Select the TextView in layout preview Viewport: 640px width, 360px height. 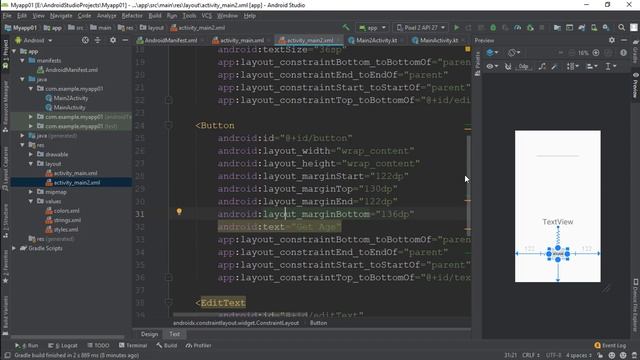click(558, 222)
